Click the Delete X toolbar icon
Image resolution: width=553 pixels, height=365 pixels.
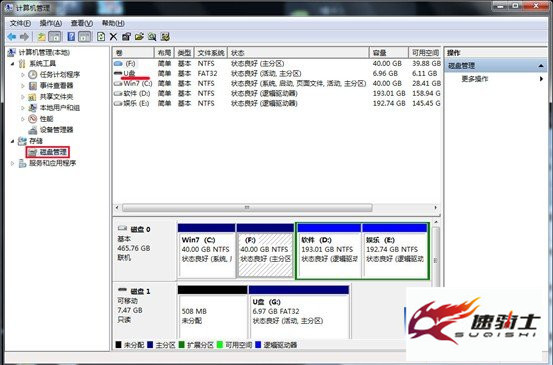click(113, 37)
